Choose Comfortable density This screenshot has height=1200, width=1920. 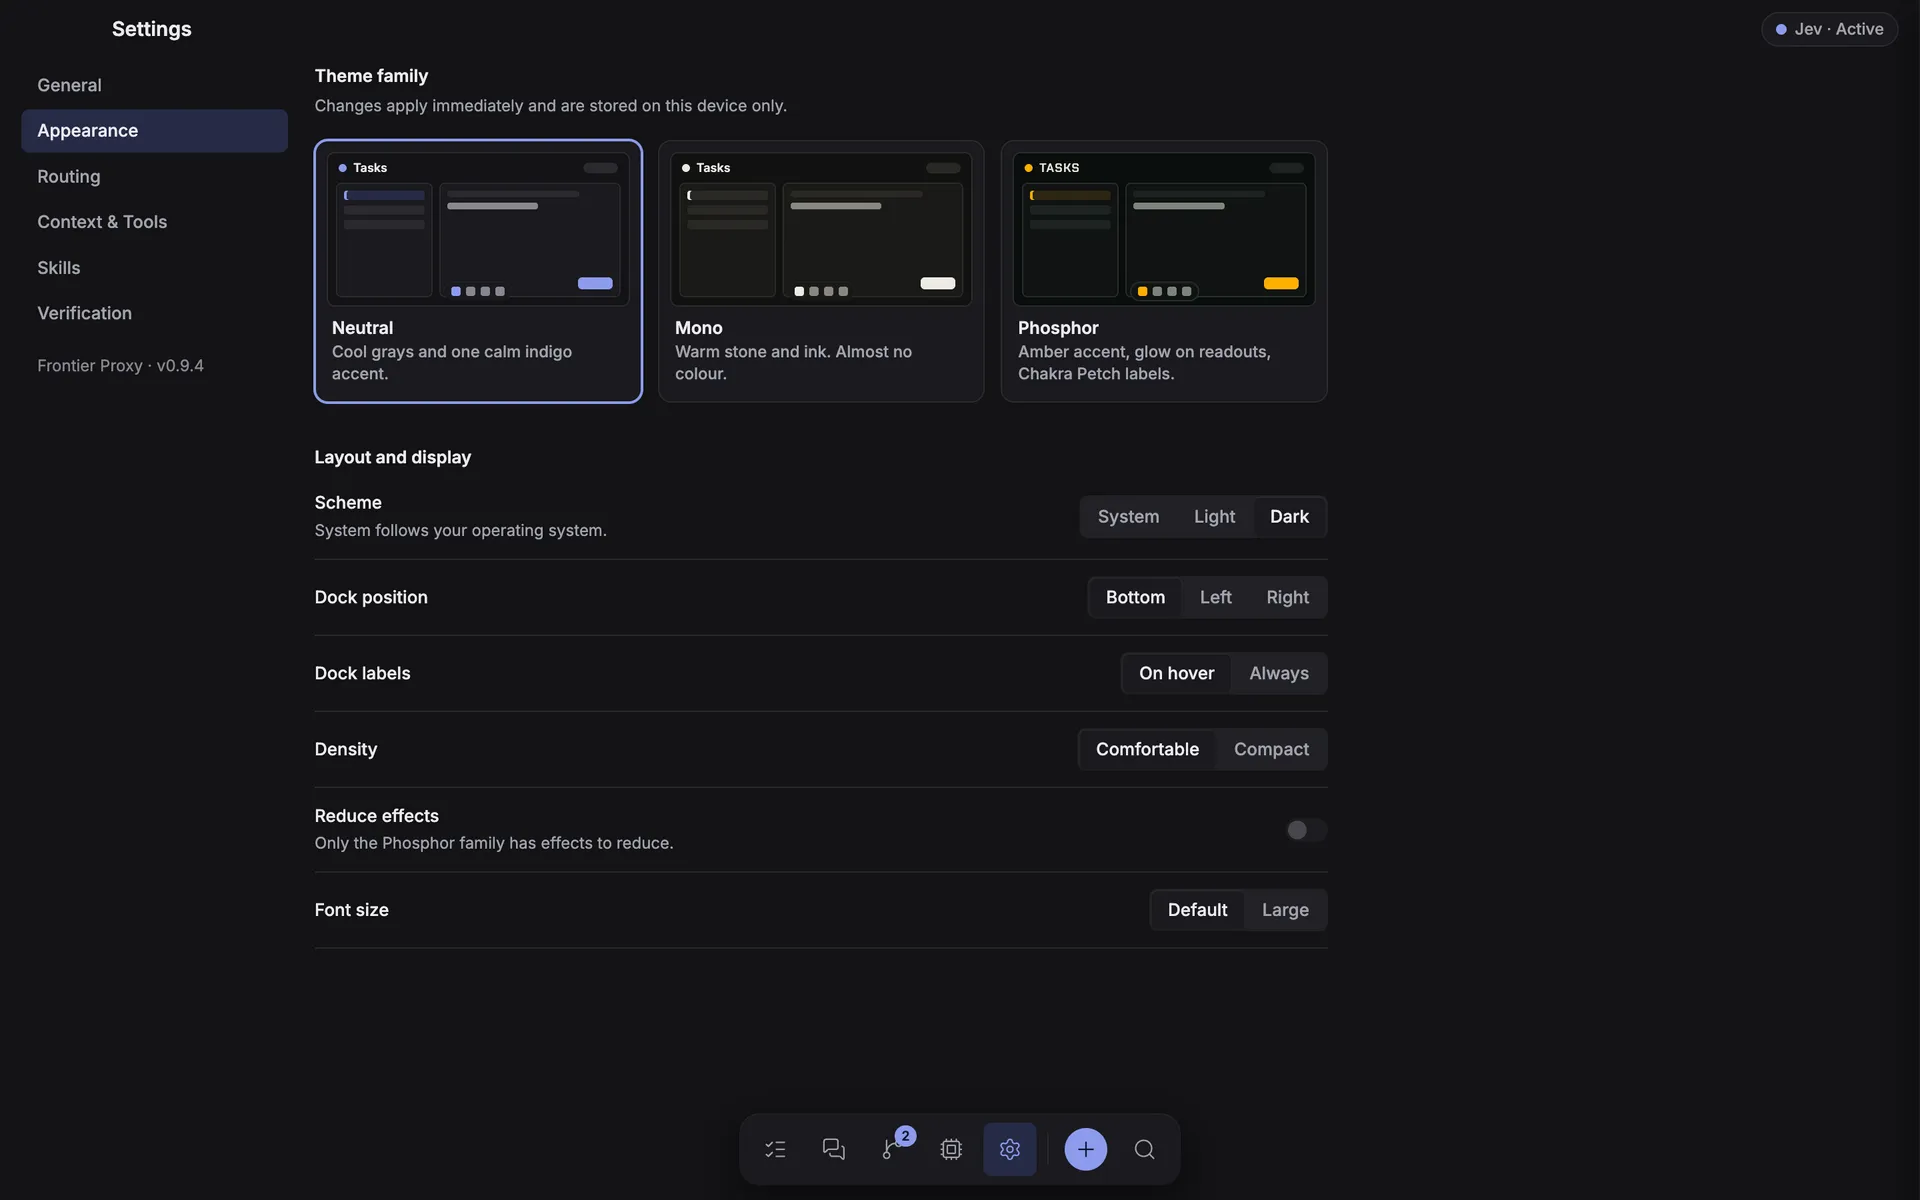point(1147,749)
